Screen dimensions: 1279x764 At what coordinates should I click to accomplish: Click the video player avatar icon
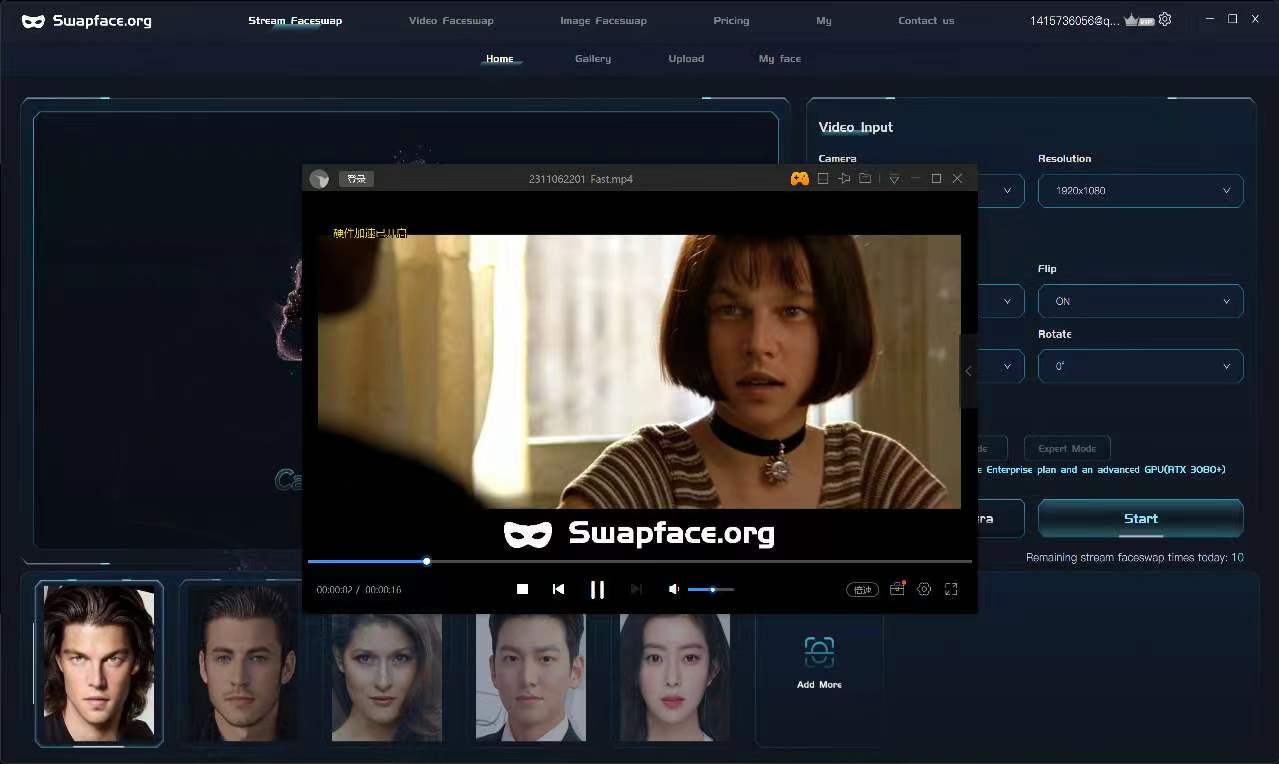coord(320,179)
